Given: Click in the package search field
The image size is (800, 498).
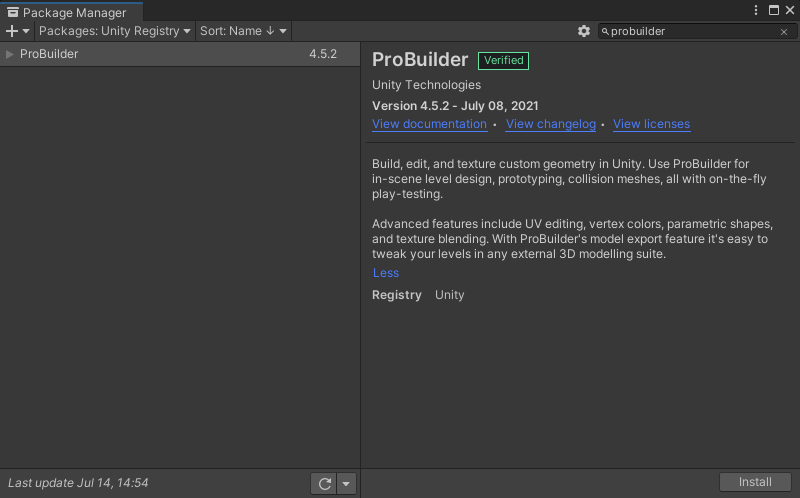Looking at the screenshot, I should 690,32.
